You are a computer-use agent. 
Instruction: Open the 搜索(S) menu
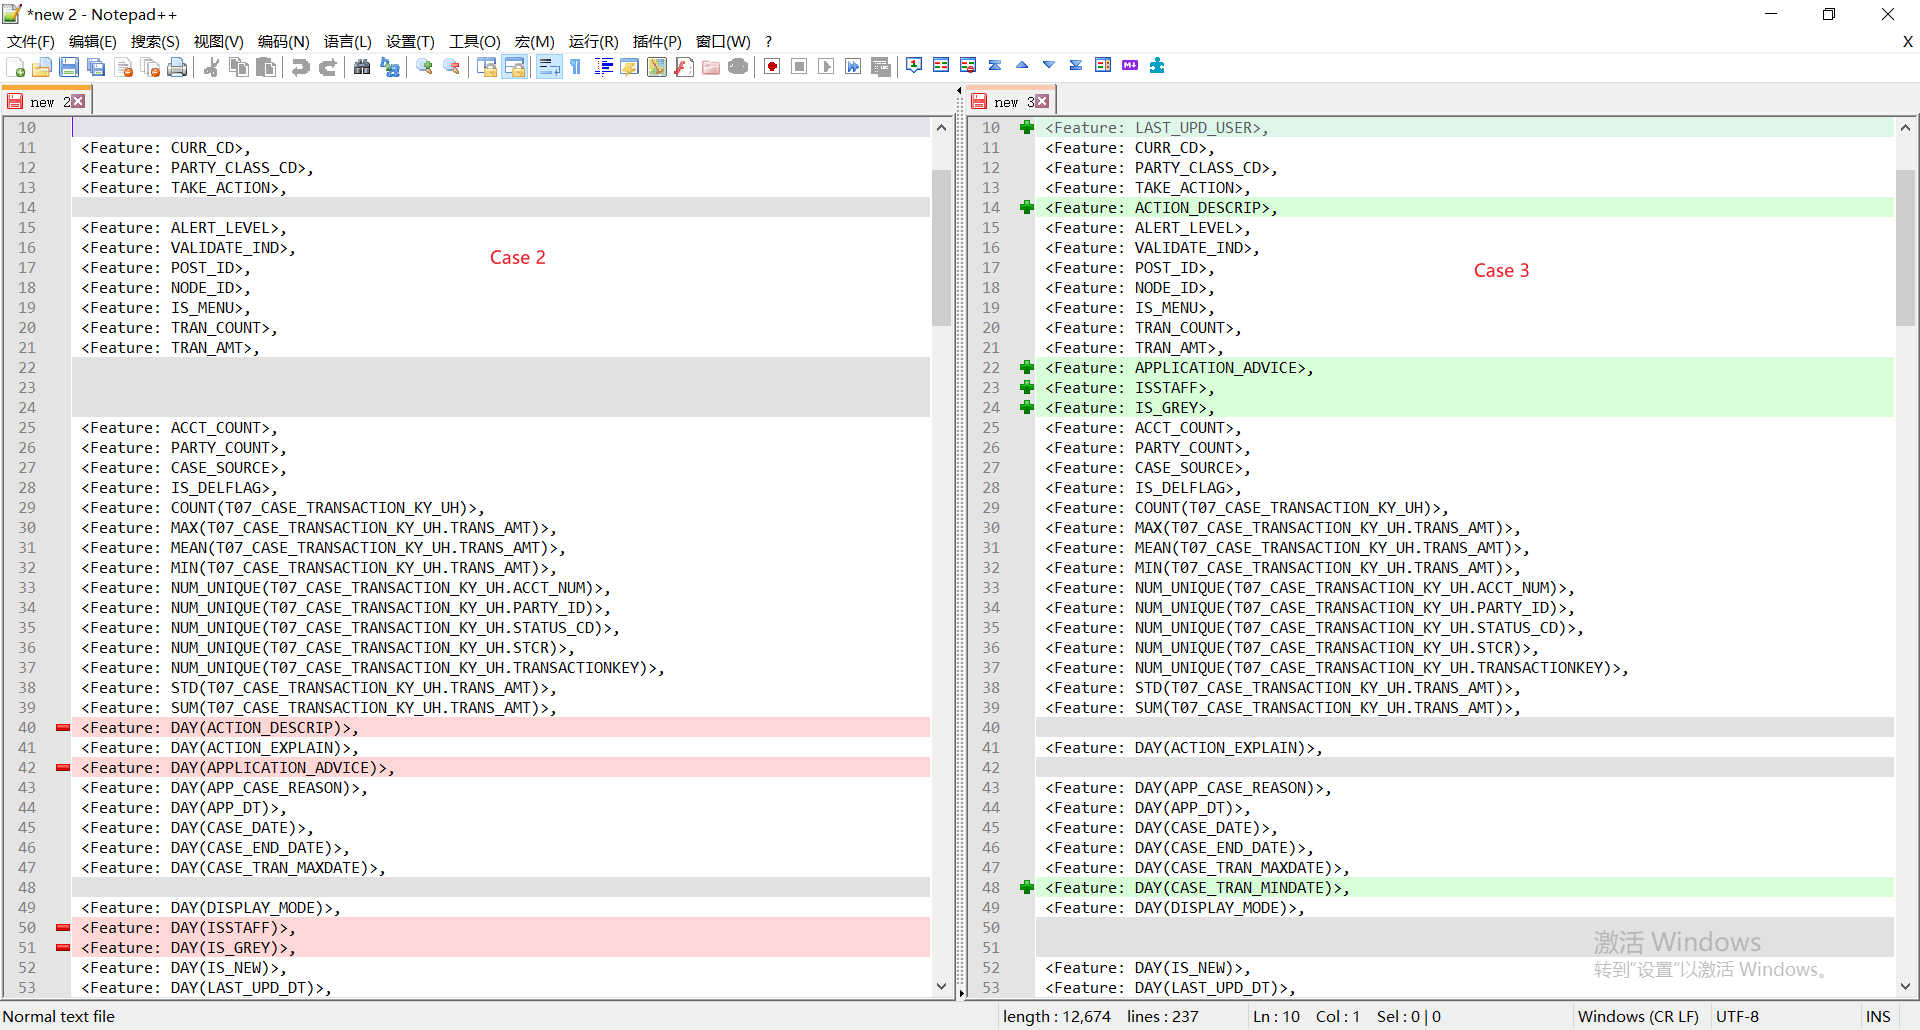(x=155, y=41)
